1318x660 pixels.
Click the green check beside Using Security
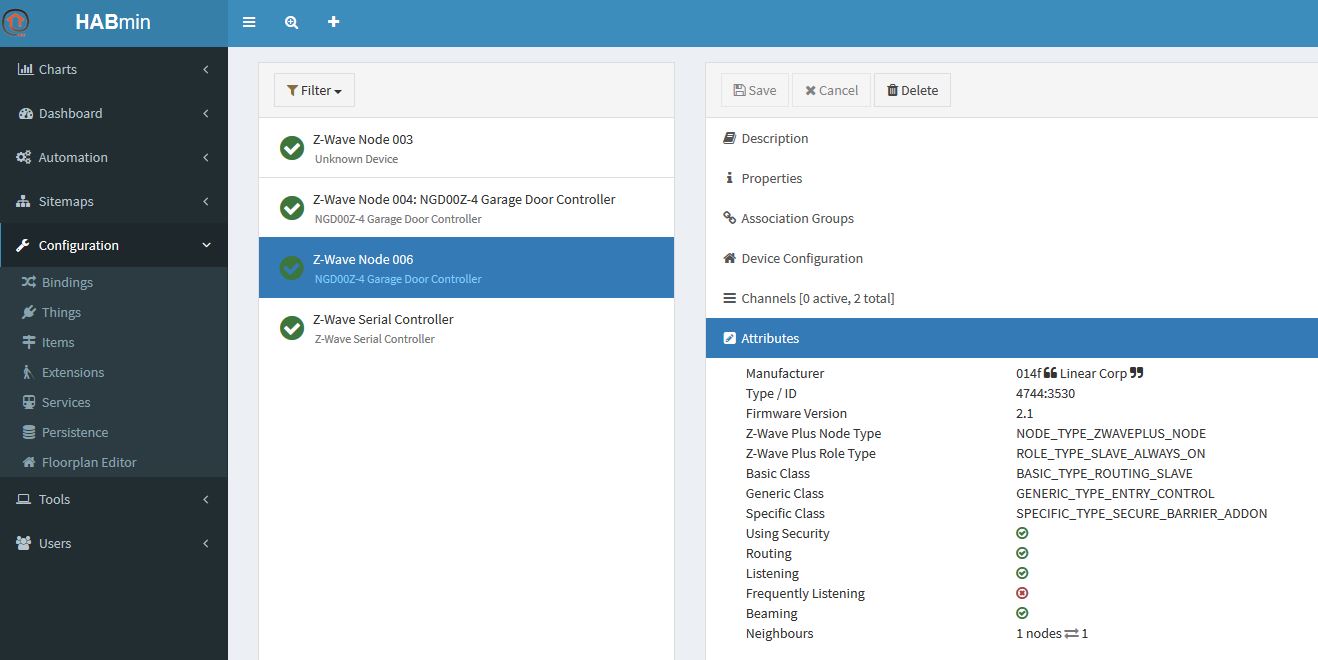coord(1022,533)
